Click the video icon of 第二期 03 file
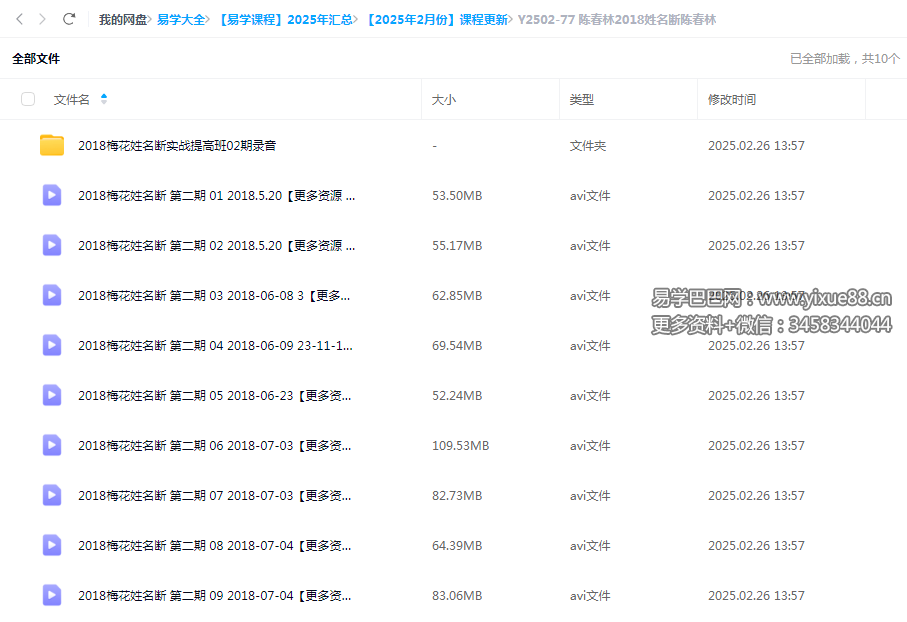The width and height of the screenshot is (907, 622). [51, 295]
